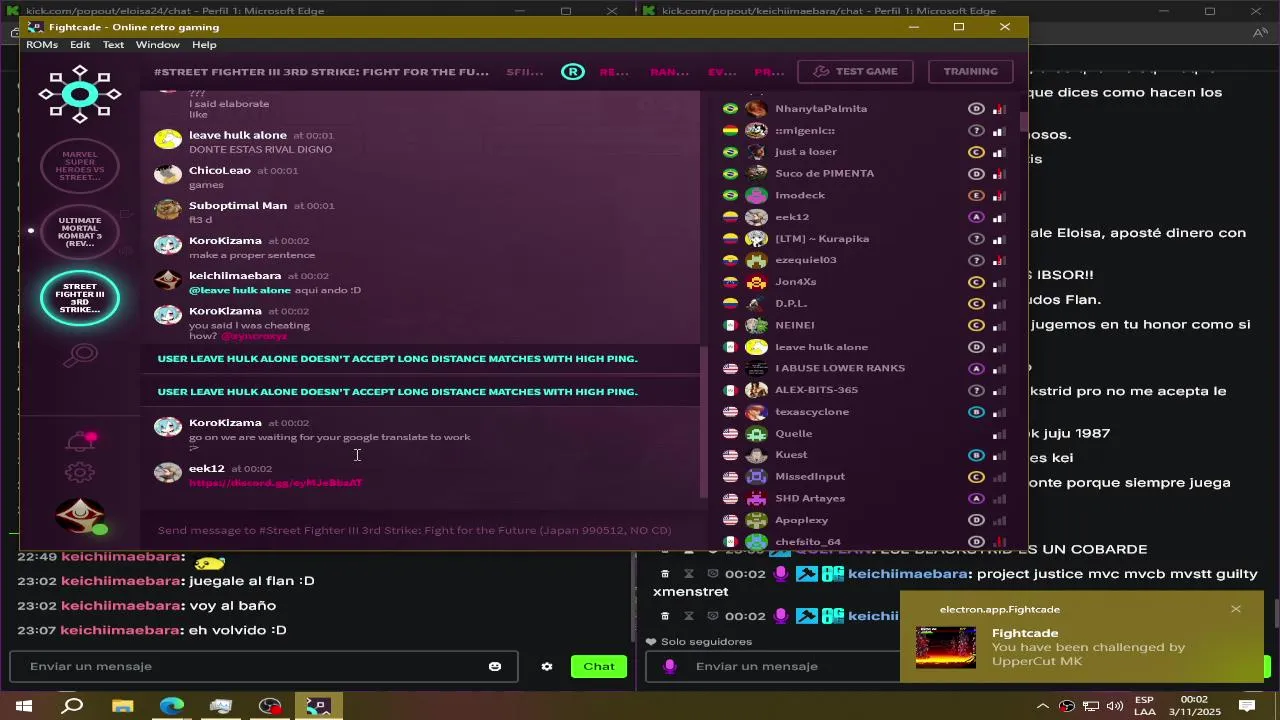The image size is (1280, 720).
Task: Click Imodeck's rank E badge
Action: (x=977, y=195)
